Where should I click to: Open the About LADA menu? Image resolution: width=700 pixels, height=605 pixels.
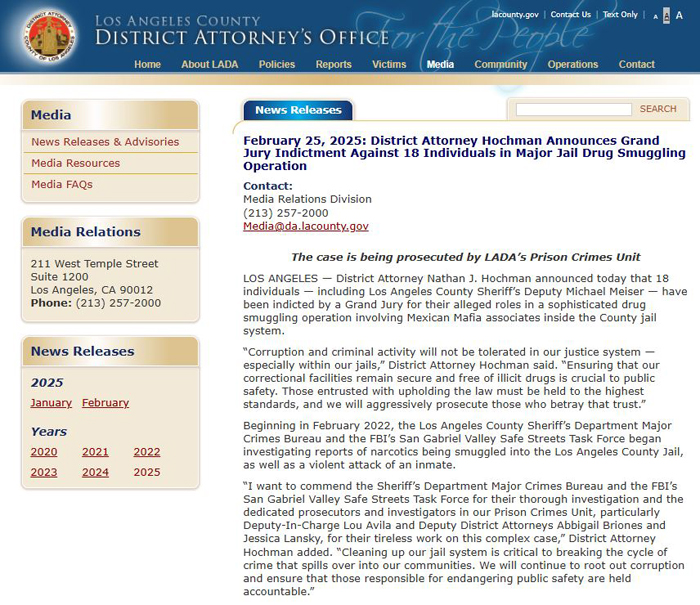(209, 64)
